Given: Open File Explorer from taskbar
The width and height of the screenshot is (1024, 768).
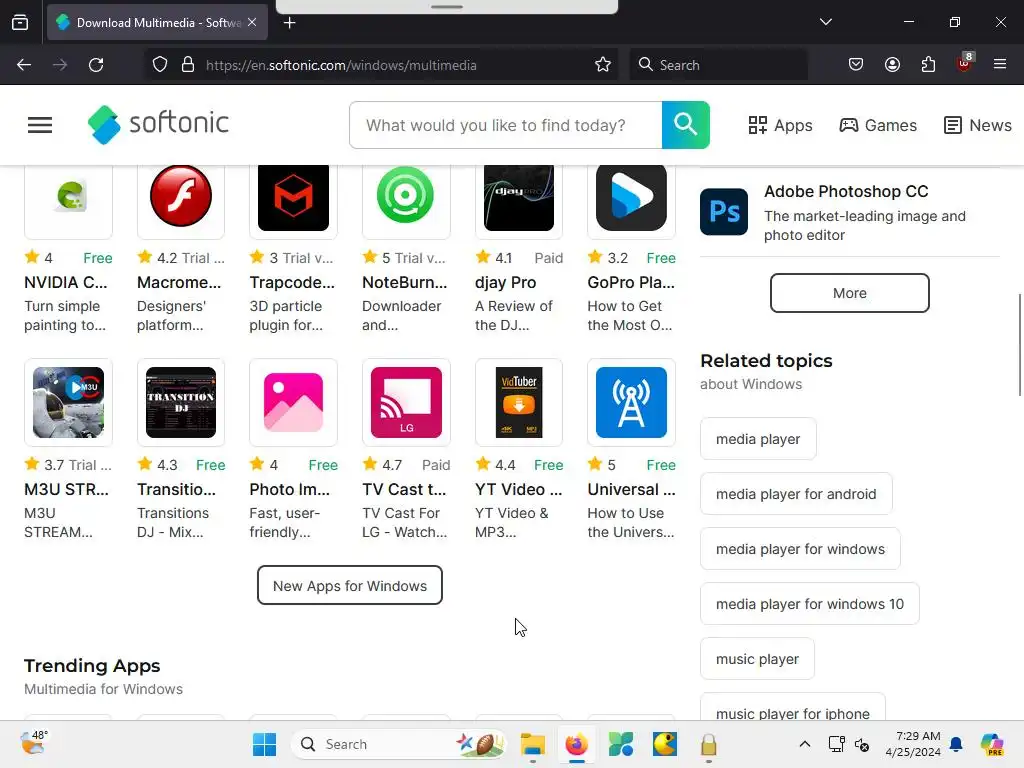Looking at the screenshot, I should tap(532, 744).
